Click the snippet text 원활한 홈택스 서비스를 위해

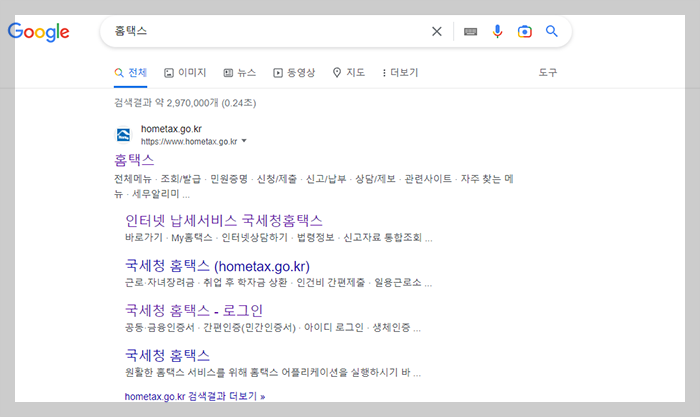pos(273,372)
